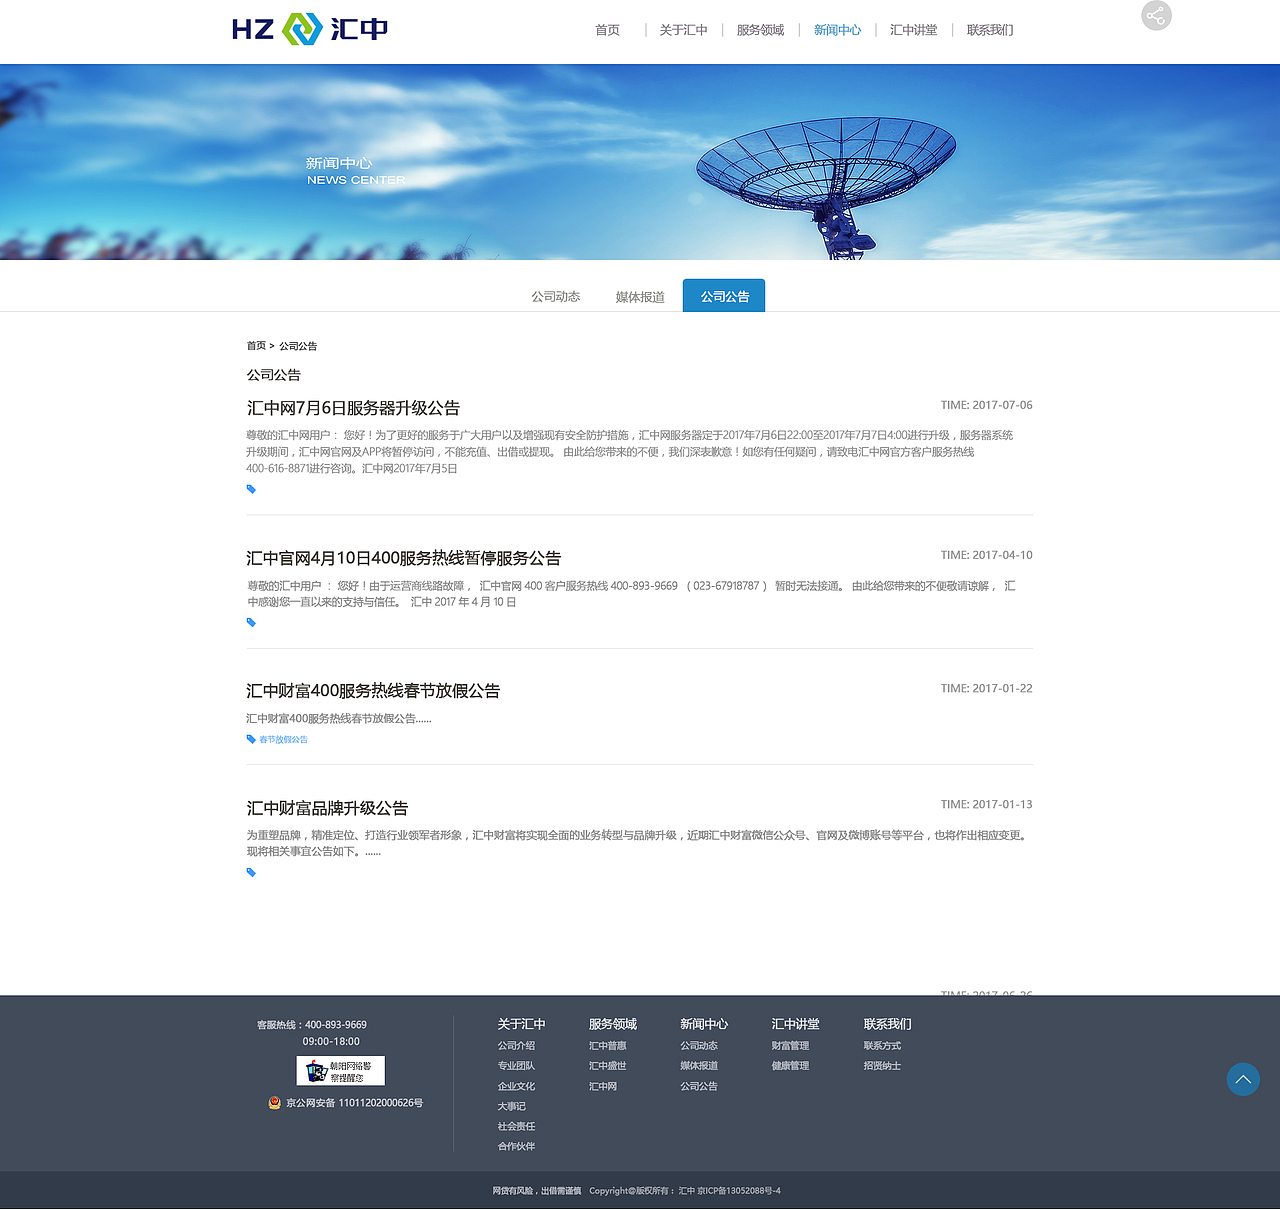Click the back-to-top arrow button

click(x=1243, y=1079)
